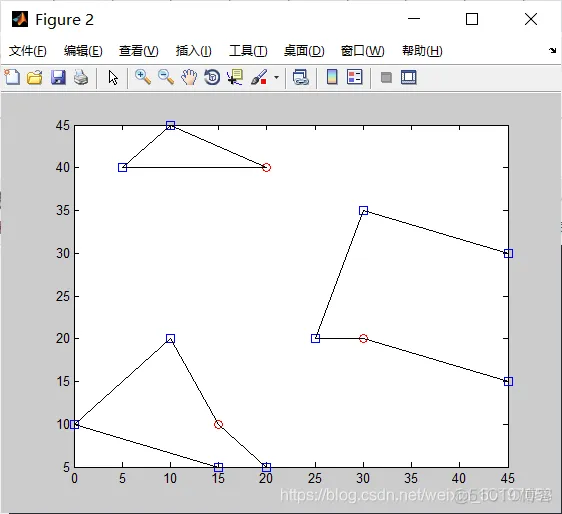Viewport: 562px width, 514px height.
Task: Open the 查看(V) menu
Action: [x=139, y=51]
